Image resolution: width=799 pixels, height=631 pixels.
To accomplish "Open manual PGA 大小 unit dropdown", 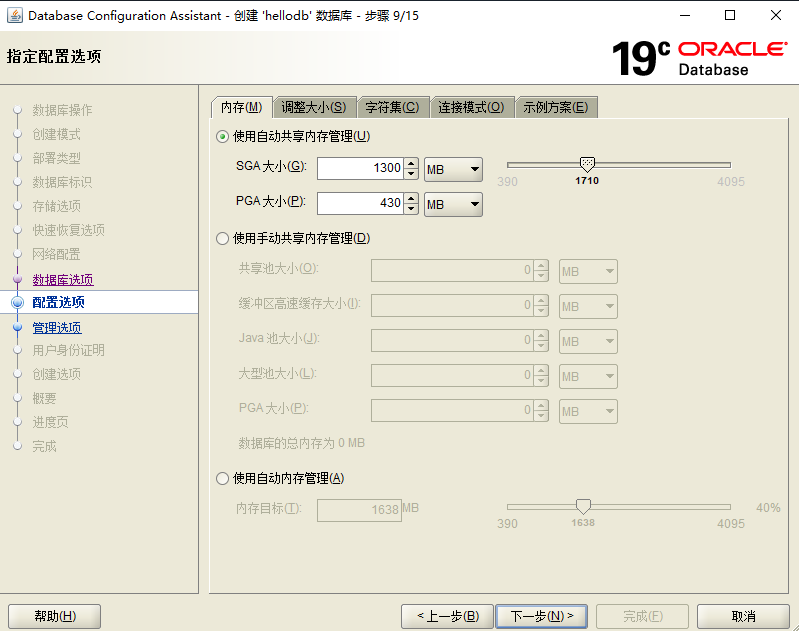I will (x=588, y=411).
